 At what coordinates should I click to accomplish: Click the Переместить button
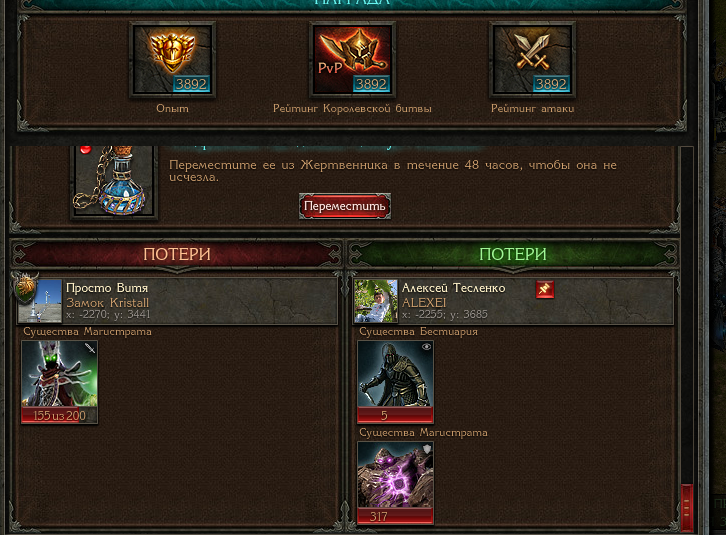pyautogui.click(x=344, y=206)
